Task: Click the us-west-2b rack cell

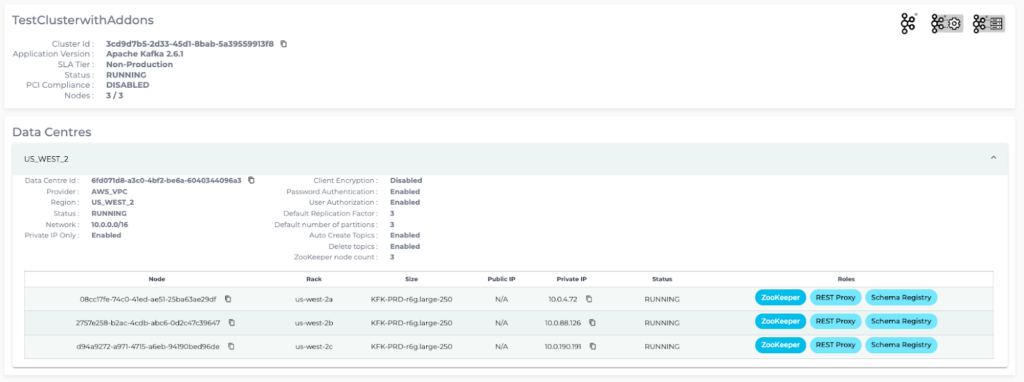Action: click(x=314, y=323)
